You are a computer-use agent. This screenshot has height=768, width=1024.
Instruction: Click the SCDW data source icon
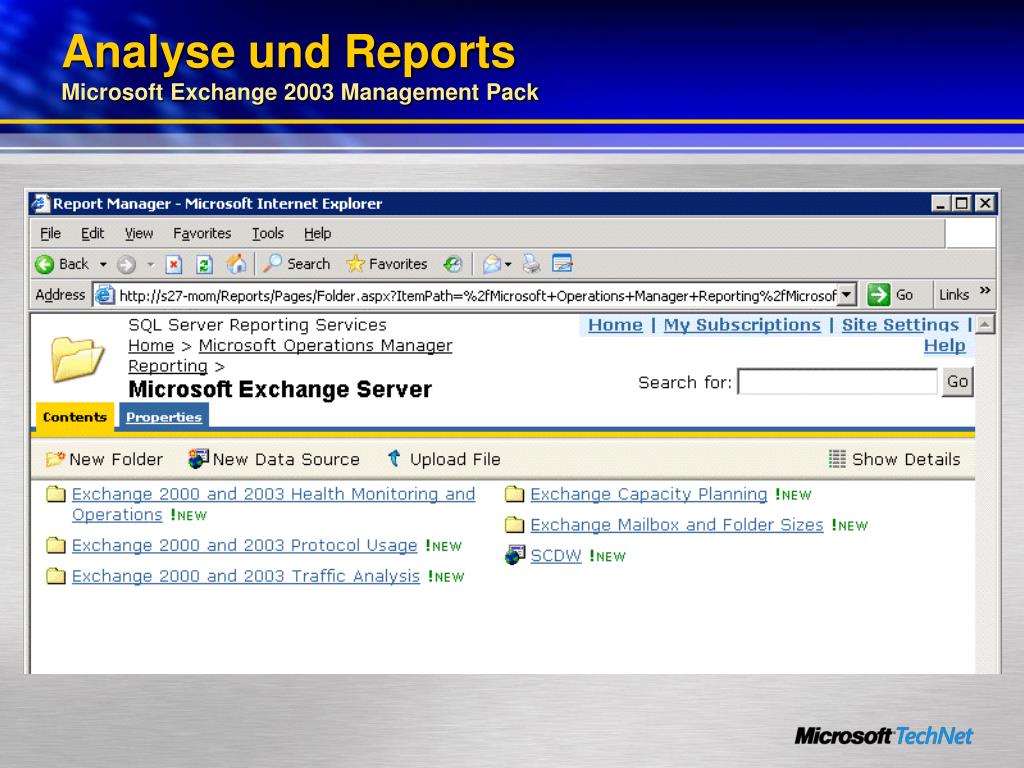515,555
